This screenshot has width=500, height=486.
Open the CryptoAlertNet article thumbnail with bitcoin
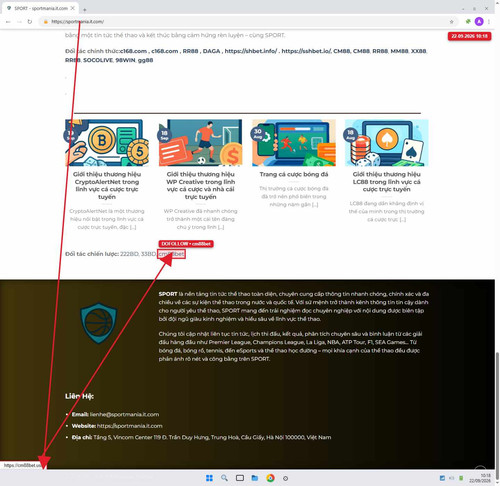pyautogui.click(x=107, y=143)
